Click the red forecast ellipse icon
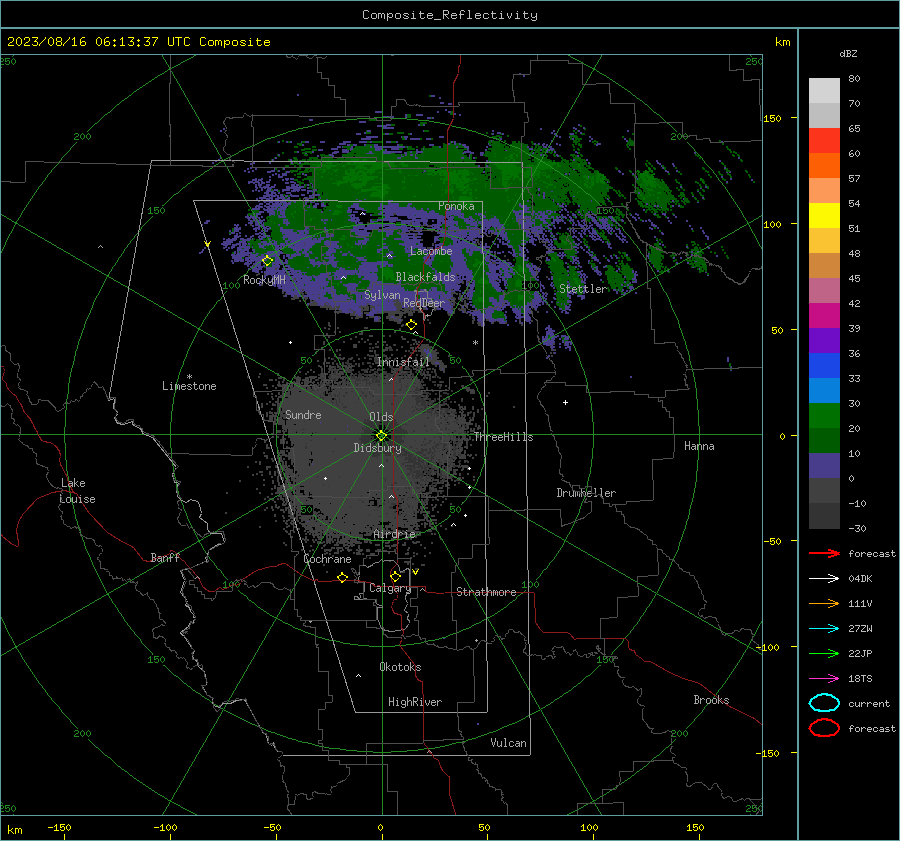Viewport: 900px width, 841px height. click(x=824, y=728)
